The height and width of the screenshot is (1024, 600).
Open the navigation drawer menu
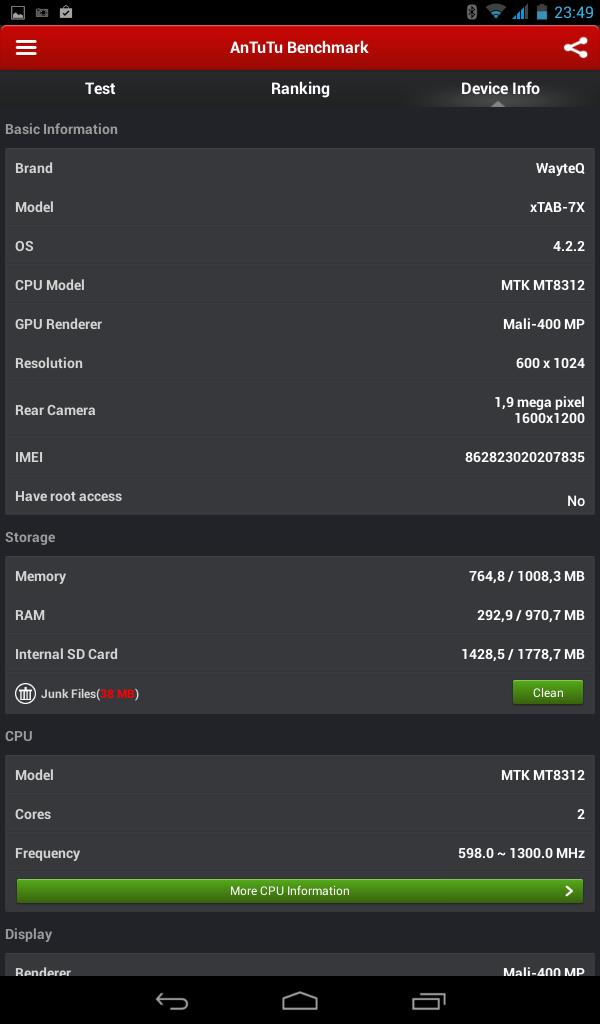pyautogui.click(x=26, y=47)
